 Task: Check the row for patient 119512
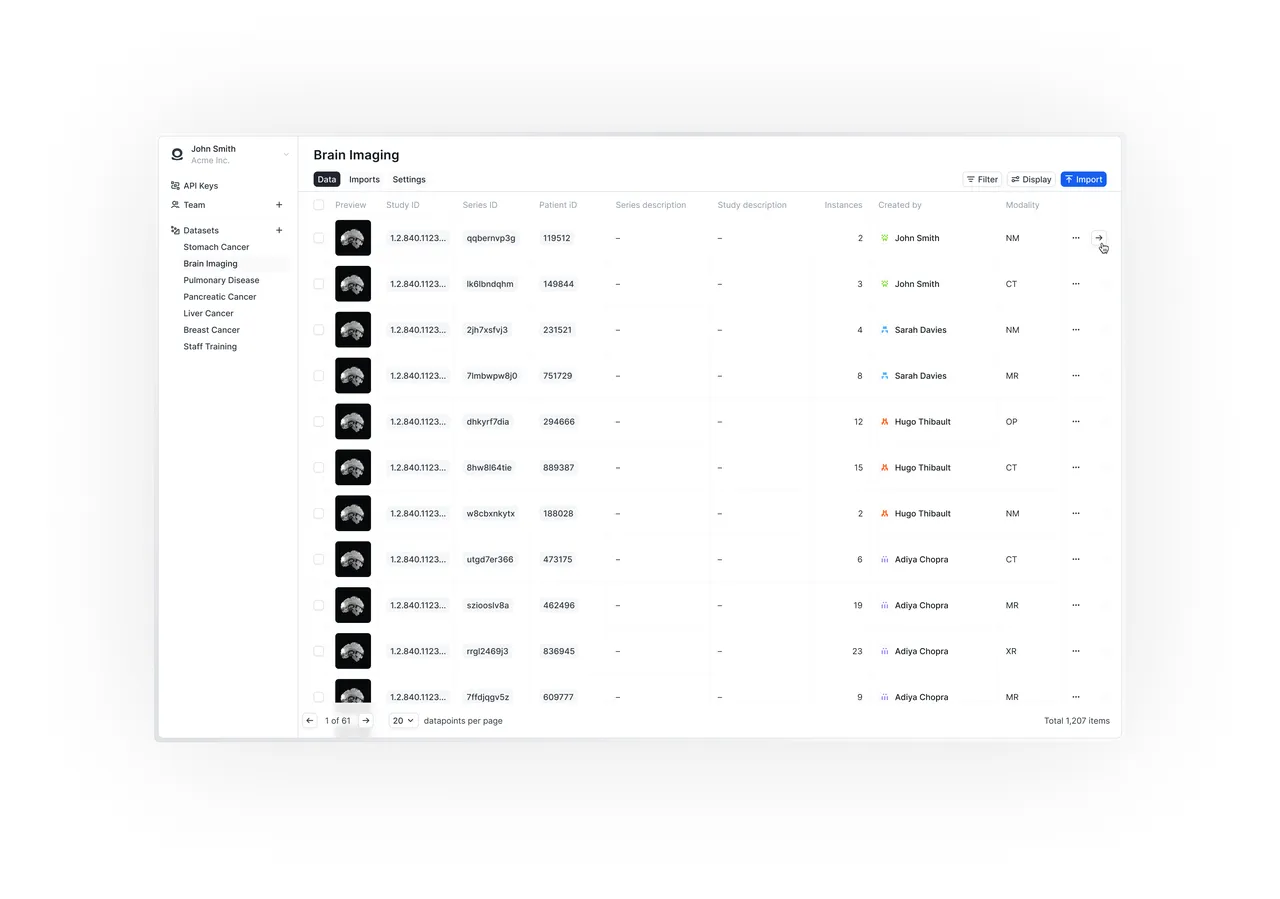point(319,238)
